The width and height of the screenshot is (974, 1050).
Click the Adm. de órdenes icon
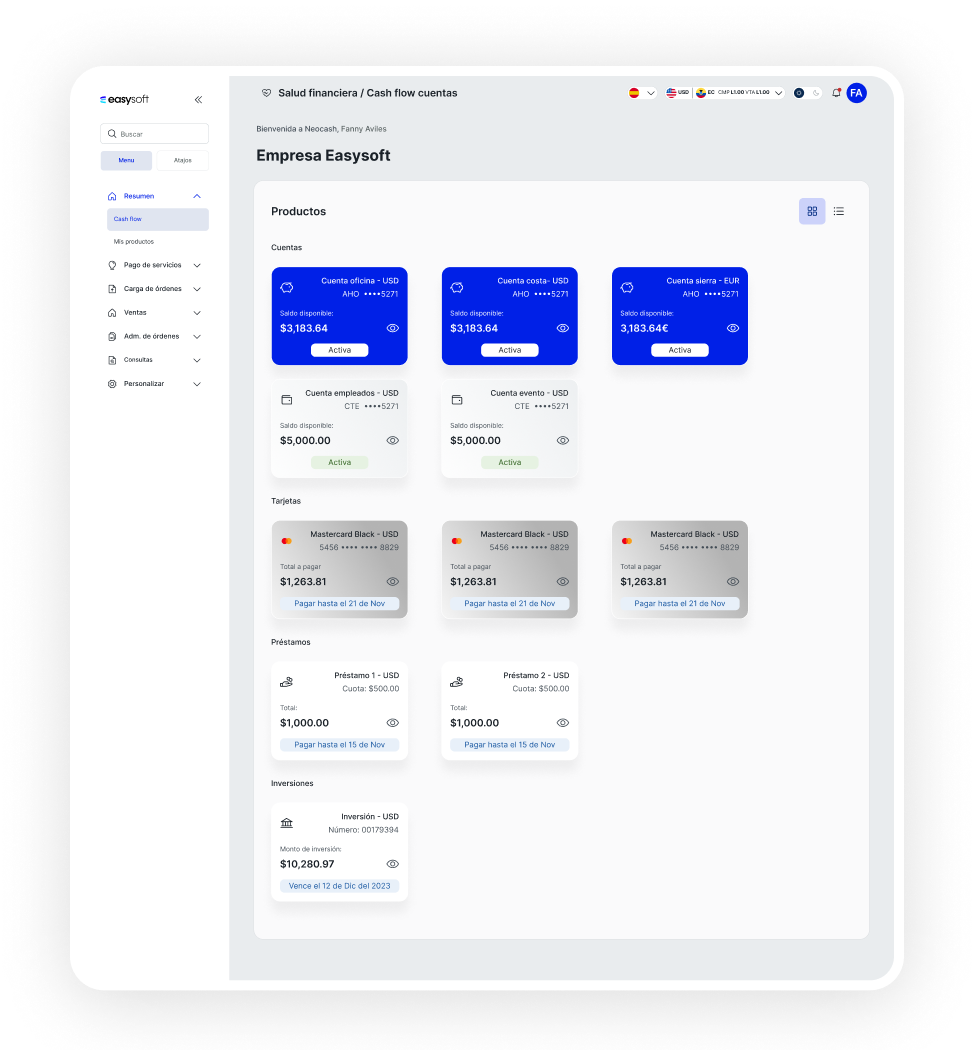(112, 337)
